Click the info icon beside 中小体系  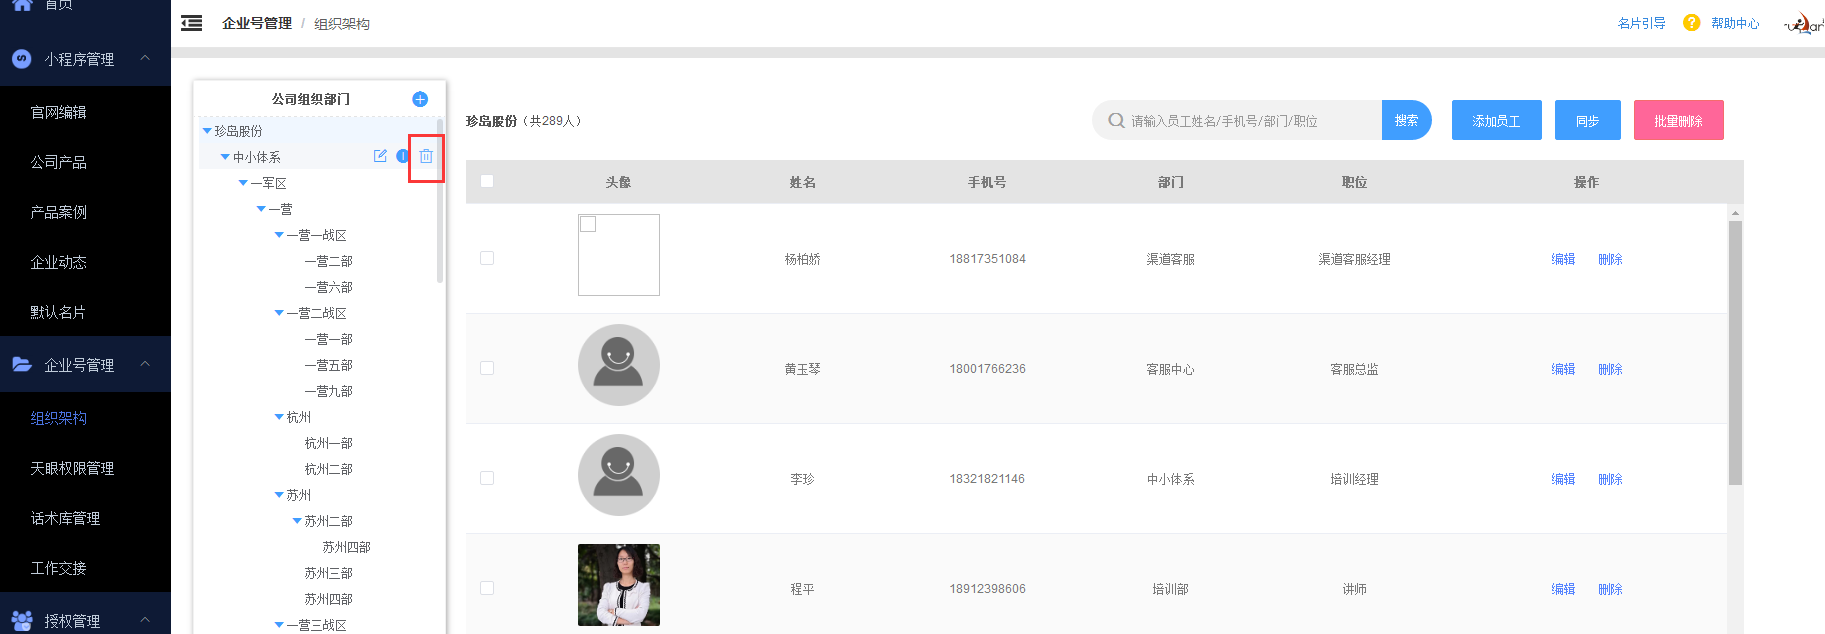point(402,156)
